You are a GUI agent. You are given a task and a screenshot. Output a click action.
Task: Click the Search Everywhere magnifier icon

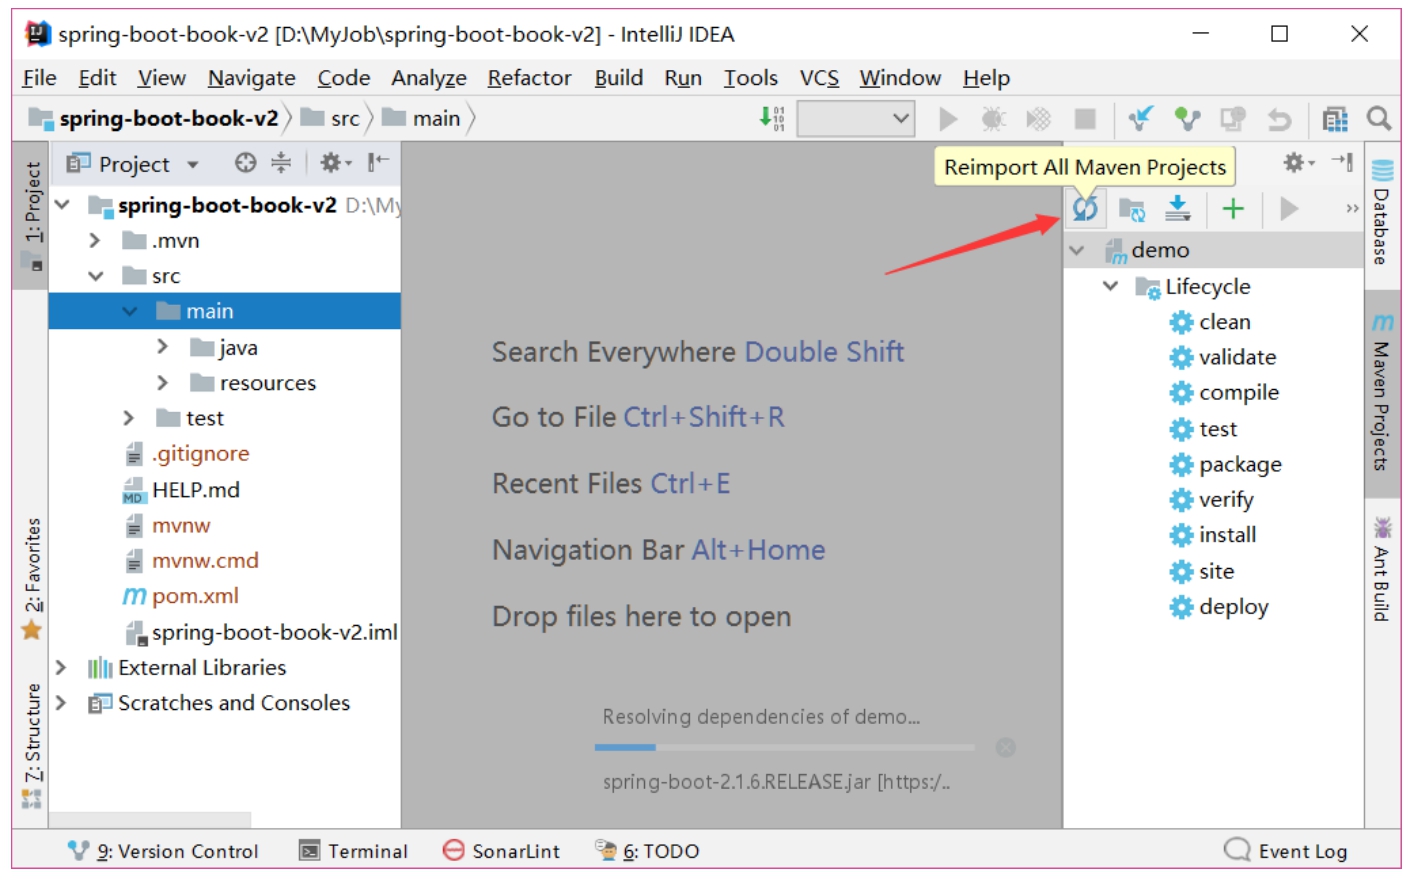(1379, 119)
